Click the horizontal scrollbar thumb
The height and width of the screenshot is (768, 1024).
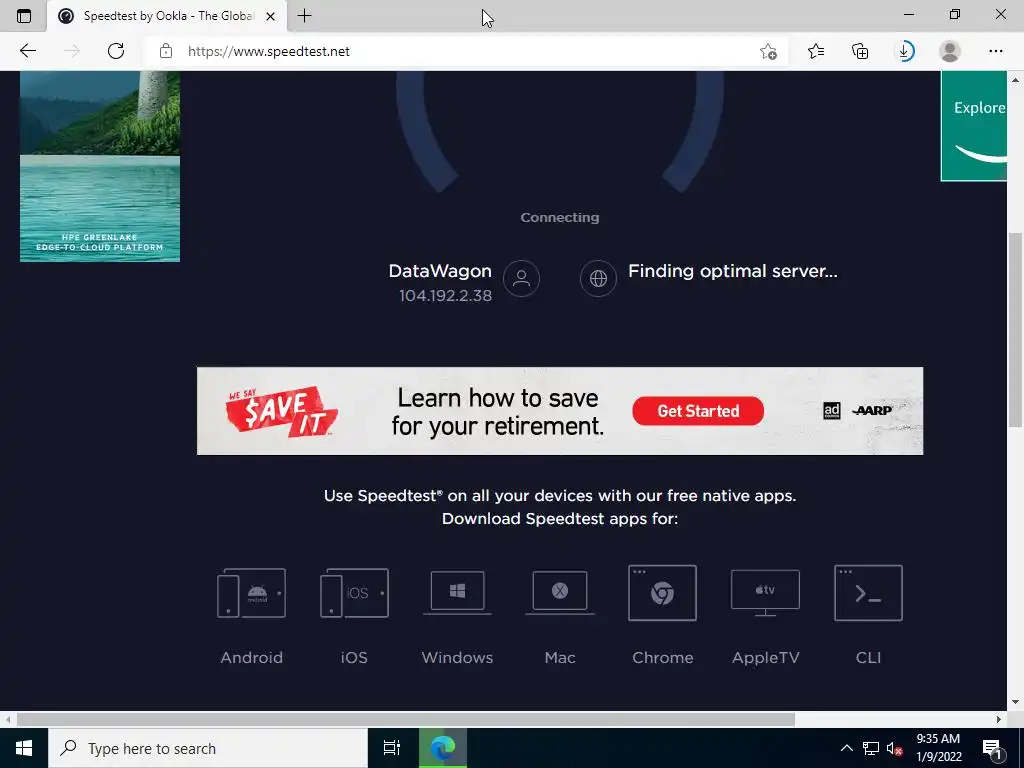(406, 719)
